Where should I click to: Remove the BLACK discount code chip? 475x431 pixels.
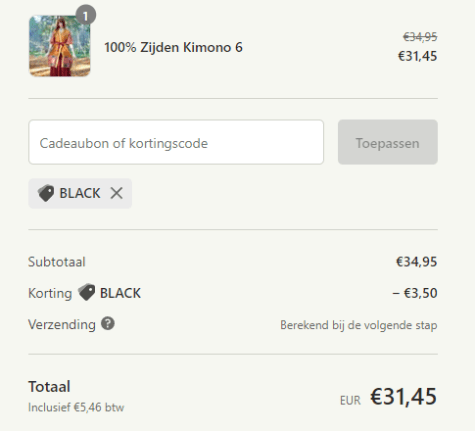pyautogui.click(x=116, y=193)
